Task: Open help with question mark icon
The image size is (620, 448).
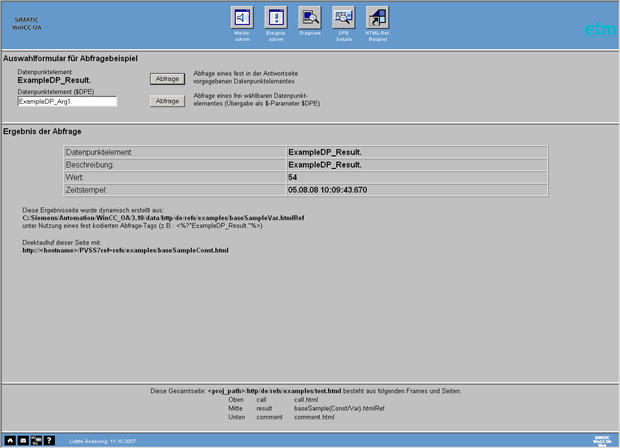Action: click(49, 439)
